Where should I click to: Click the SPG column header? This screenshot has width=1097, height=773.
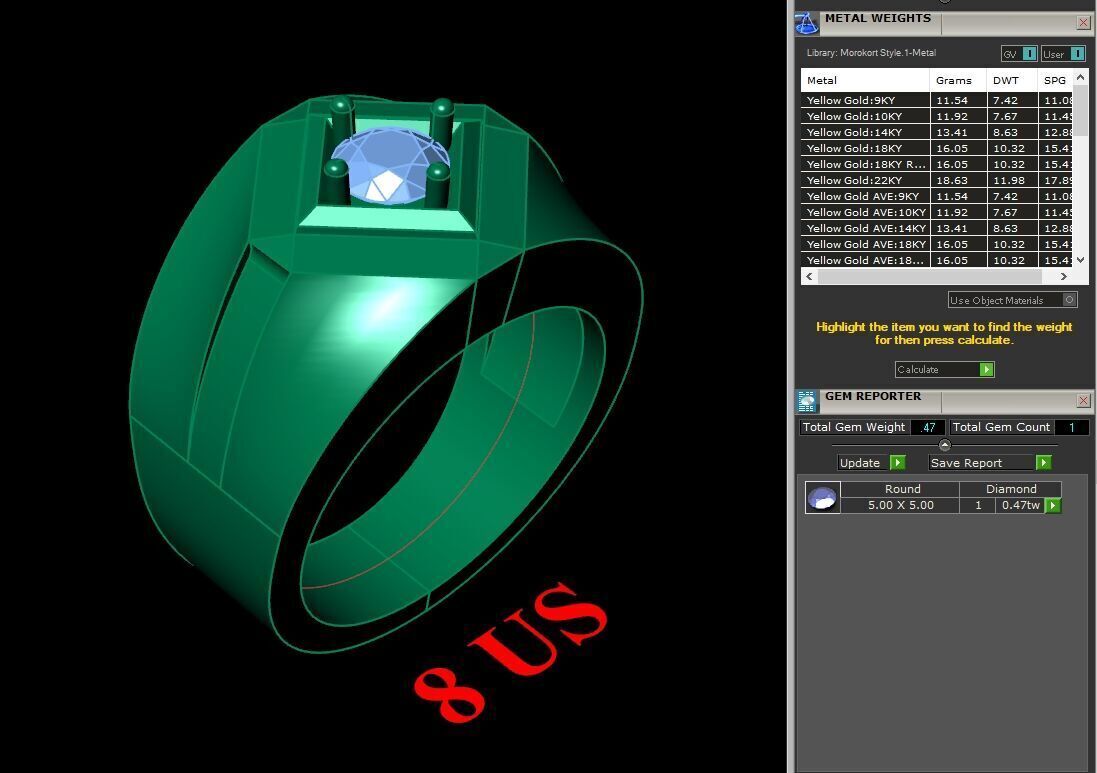[x=1056, y=80]
